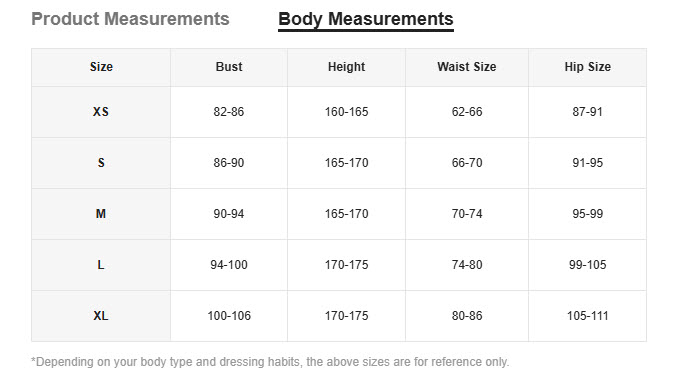Select the S size row label
The image size is (676, 386).
point(101,163)
